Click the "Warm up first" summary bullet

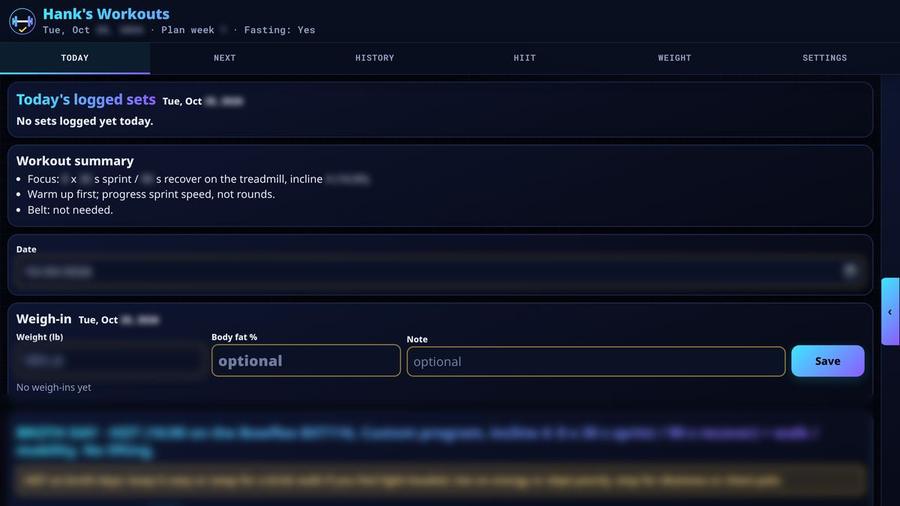(x=151, y=194)
